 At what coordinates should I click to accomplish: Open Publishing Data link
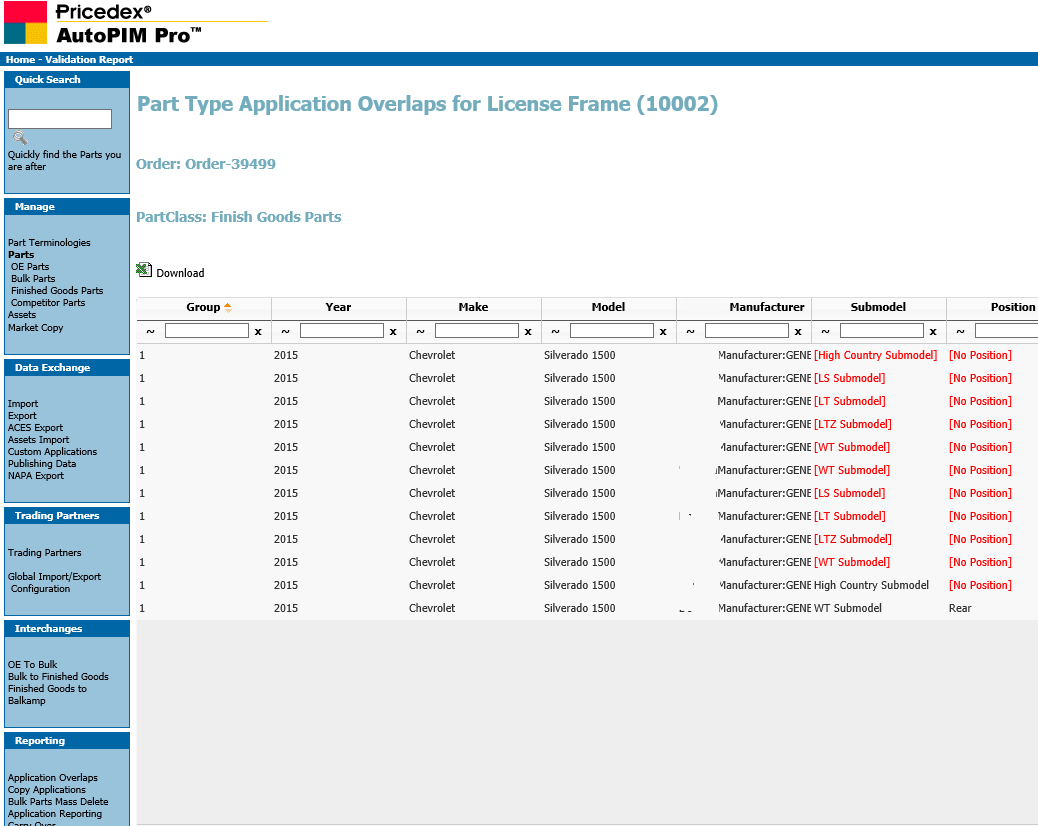tap(42, 463)
